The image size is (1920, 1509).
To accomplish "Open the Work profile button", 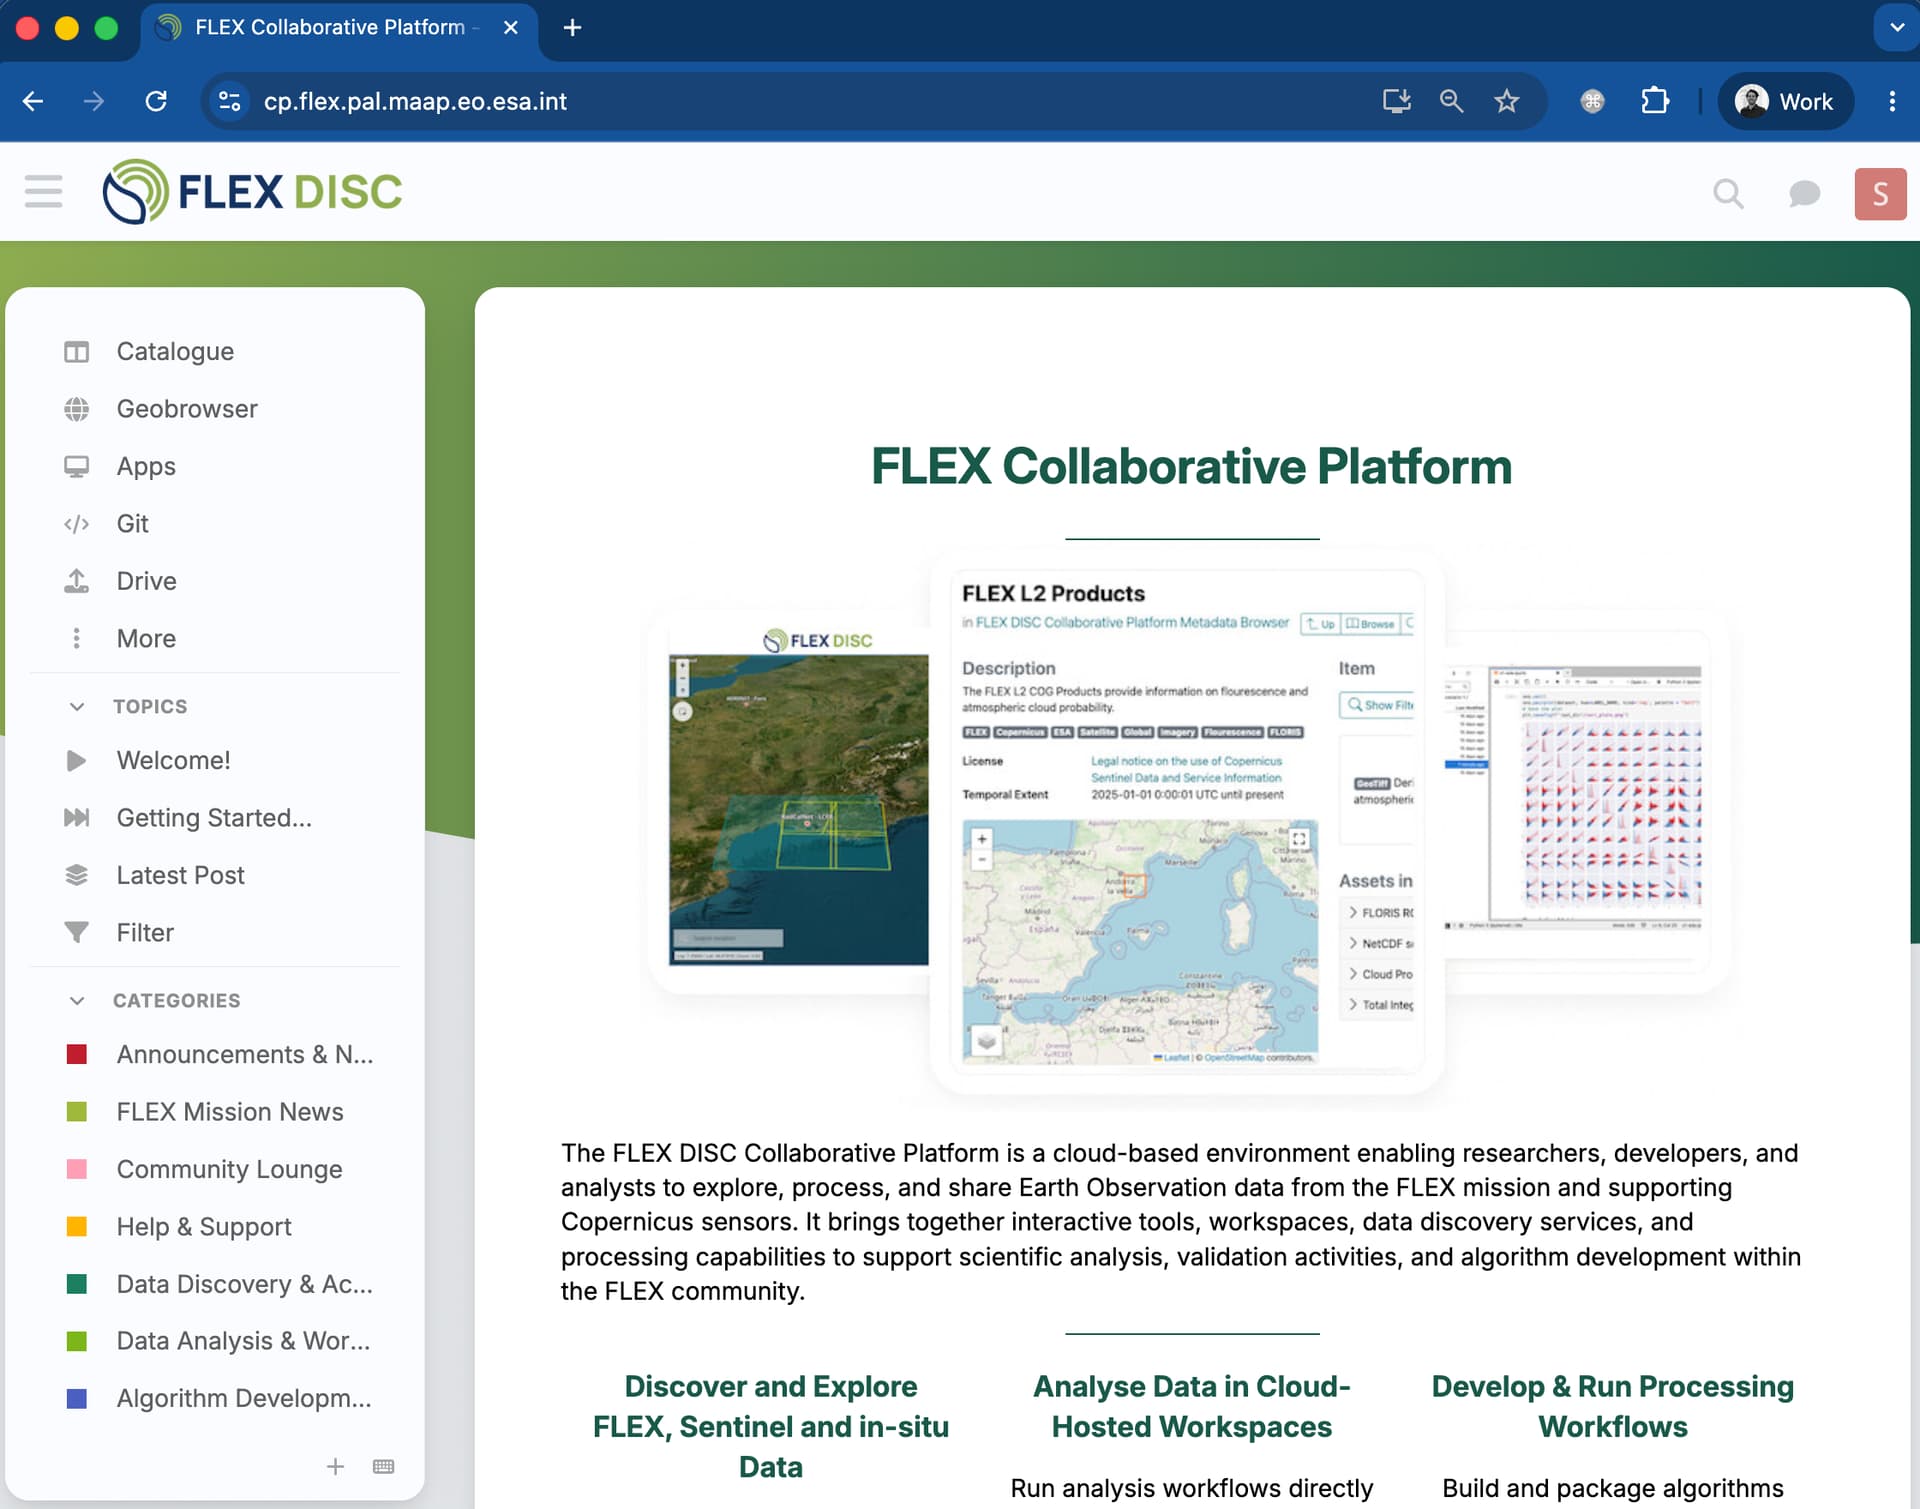I will pyautogui.click(x=1785, y=101).
